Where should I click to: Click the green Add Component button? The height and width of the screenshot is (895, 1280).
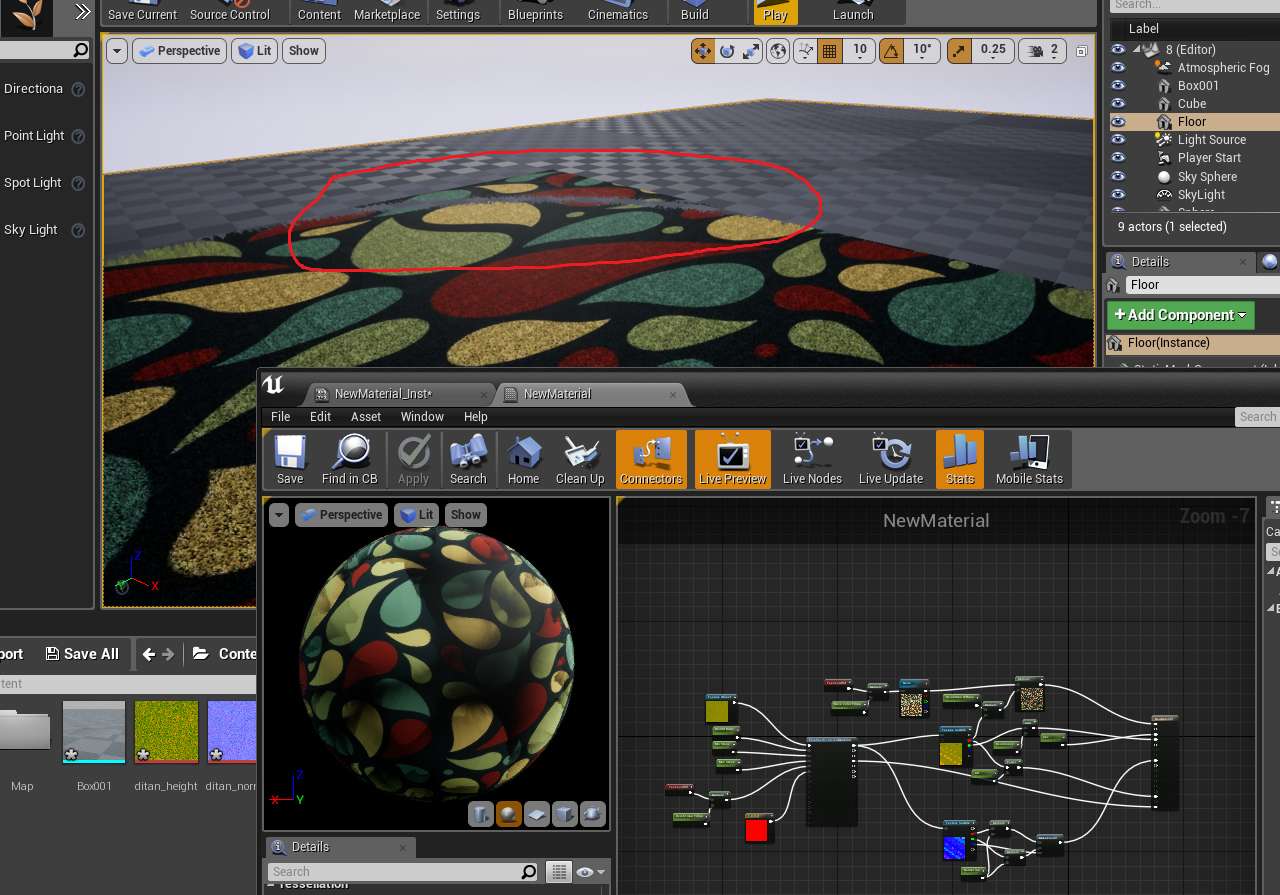pos(1180,315)
